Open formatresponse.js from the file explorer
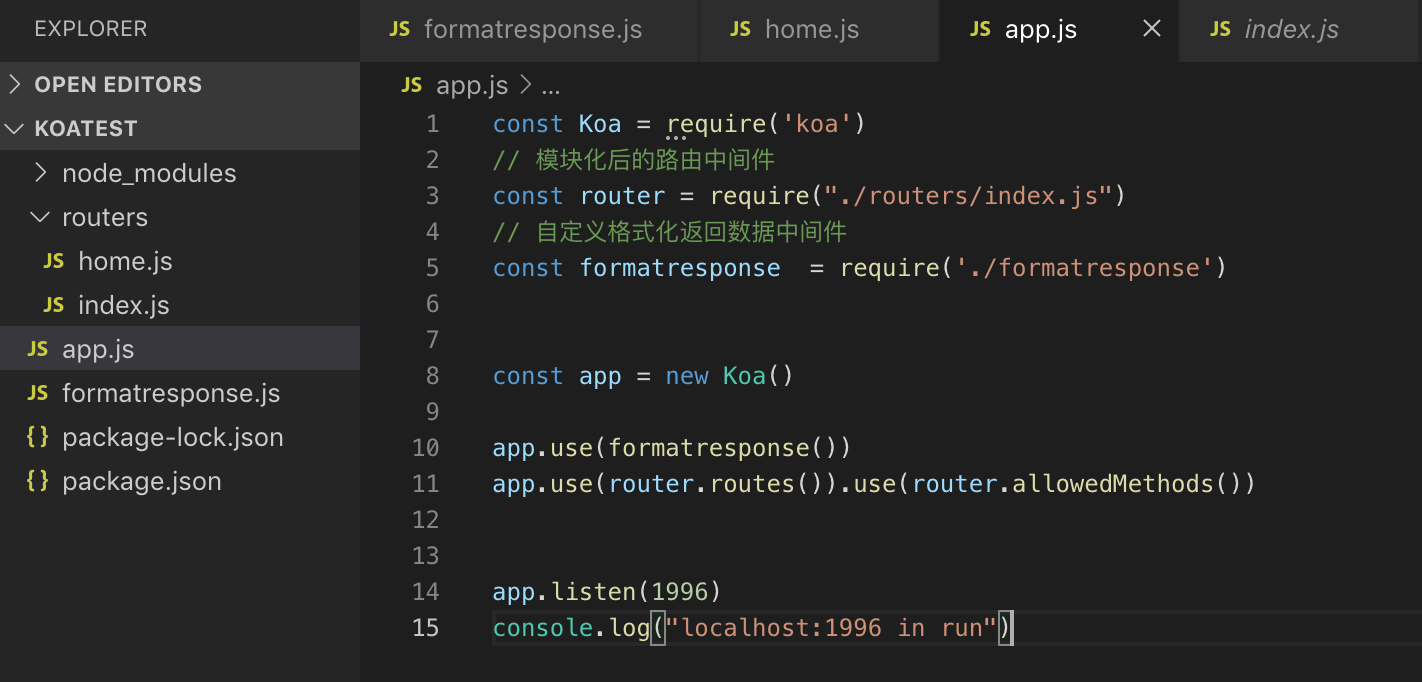 pyautogui.click(x=170, y=393)
